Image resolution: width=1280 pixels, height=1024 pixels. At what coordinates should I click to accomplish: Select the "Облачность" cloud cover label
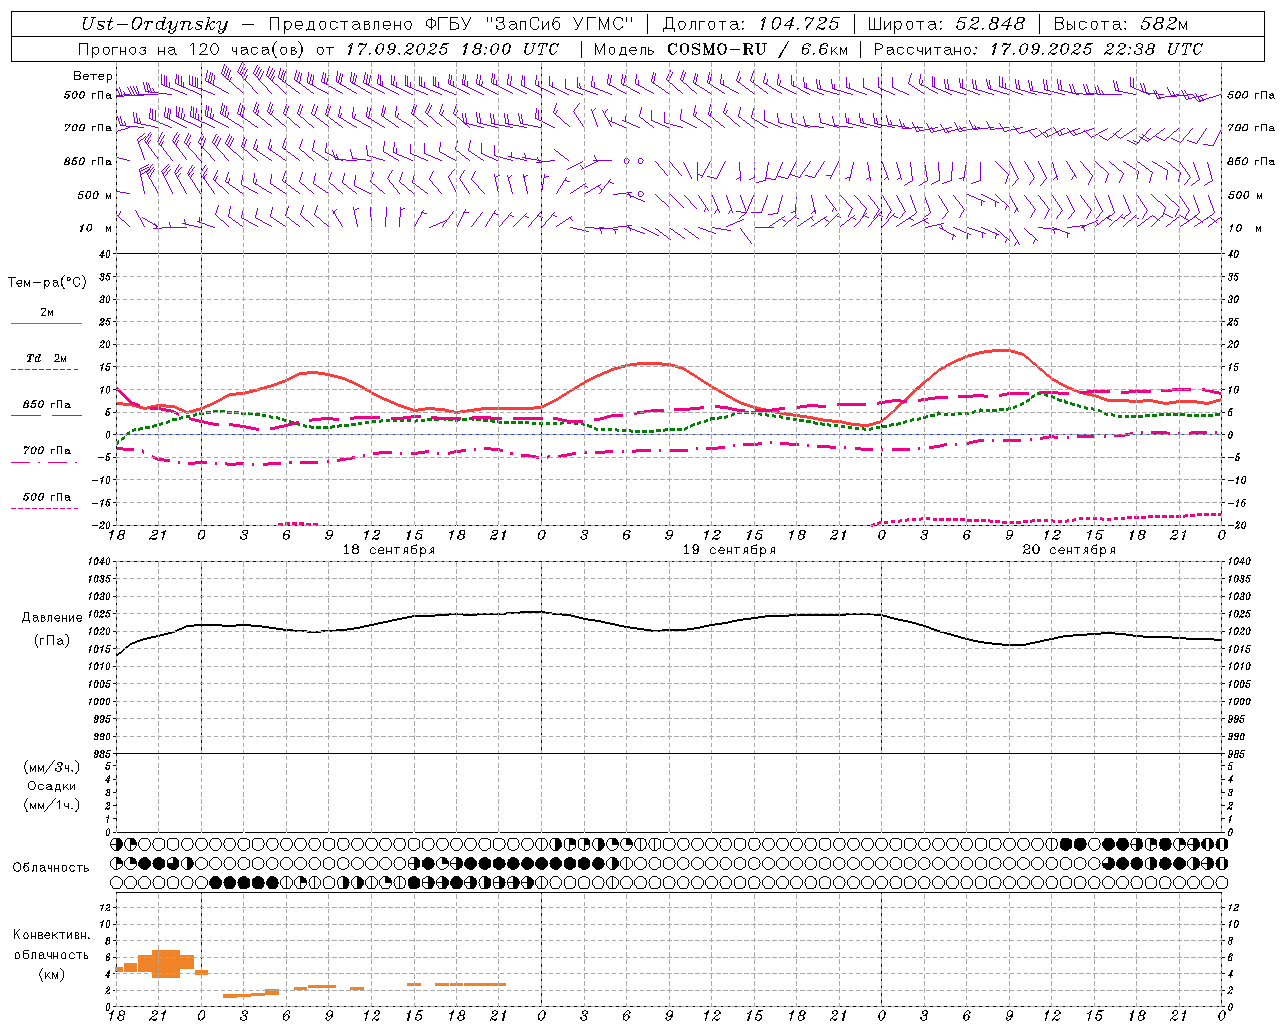[x=51, y=868]
